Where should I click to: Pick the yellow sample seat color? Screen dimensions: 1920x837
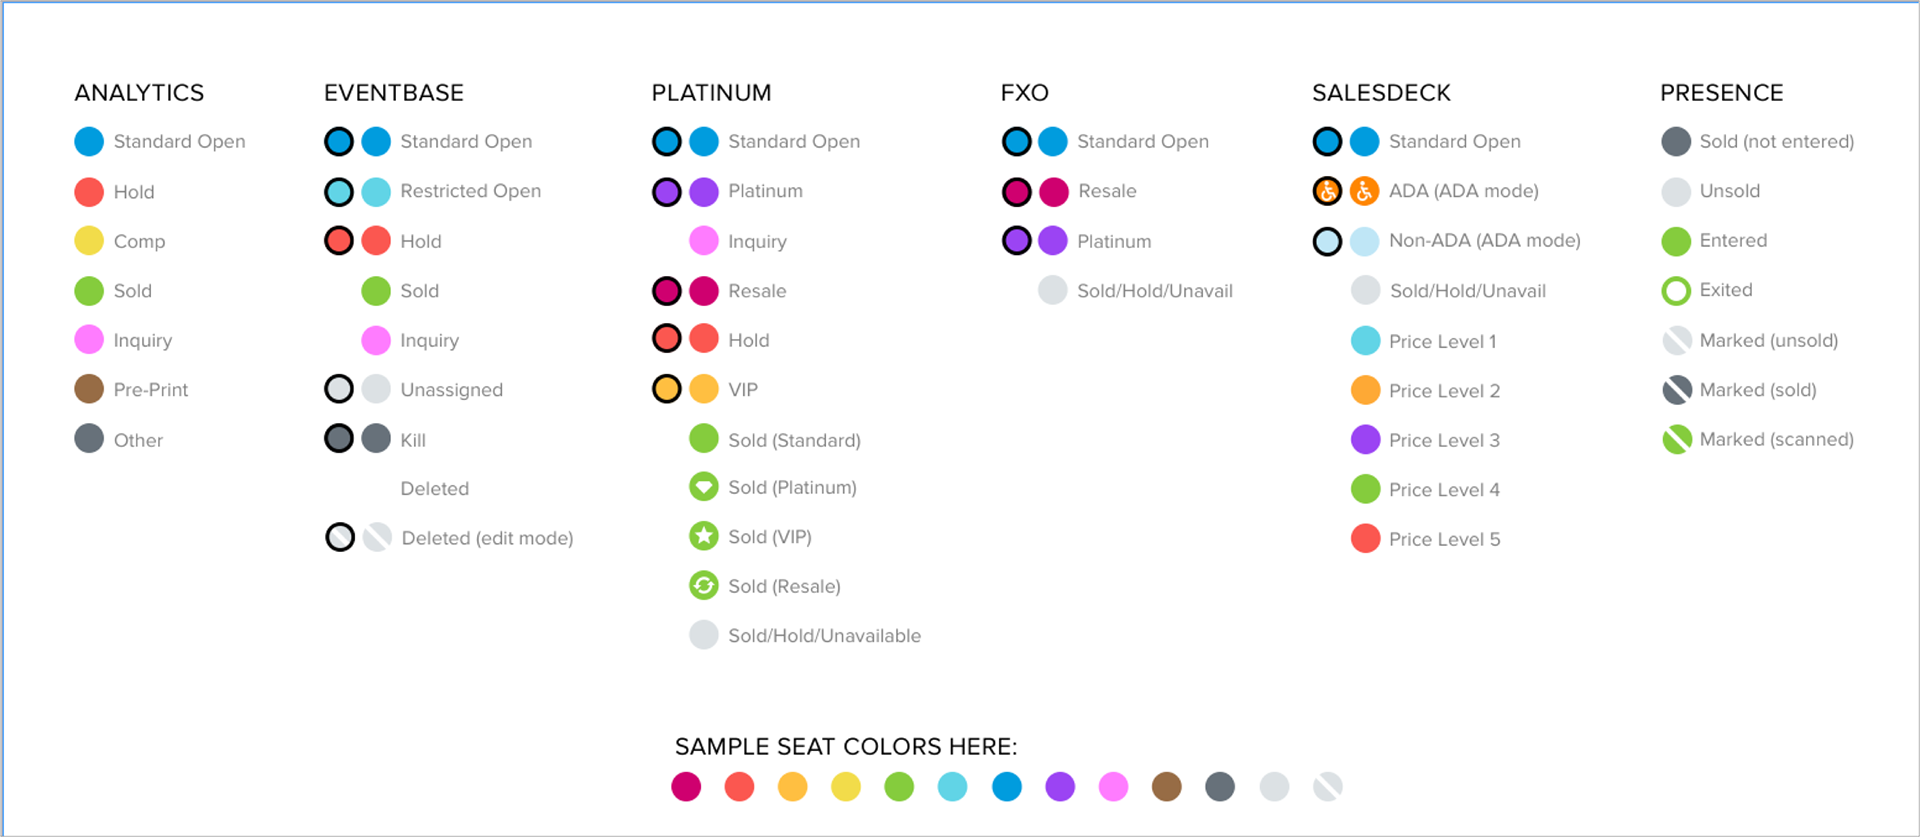pos(846,787)
